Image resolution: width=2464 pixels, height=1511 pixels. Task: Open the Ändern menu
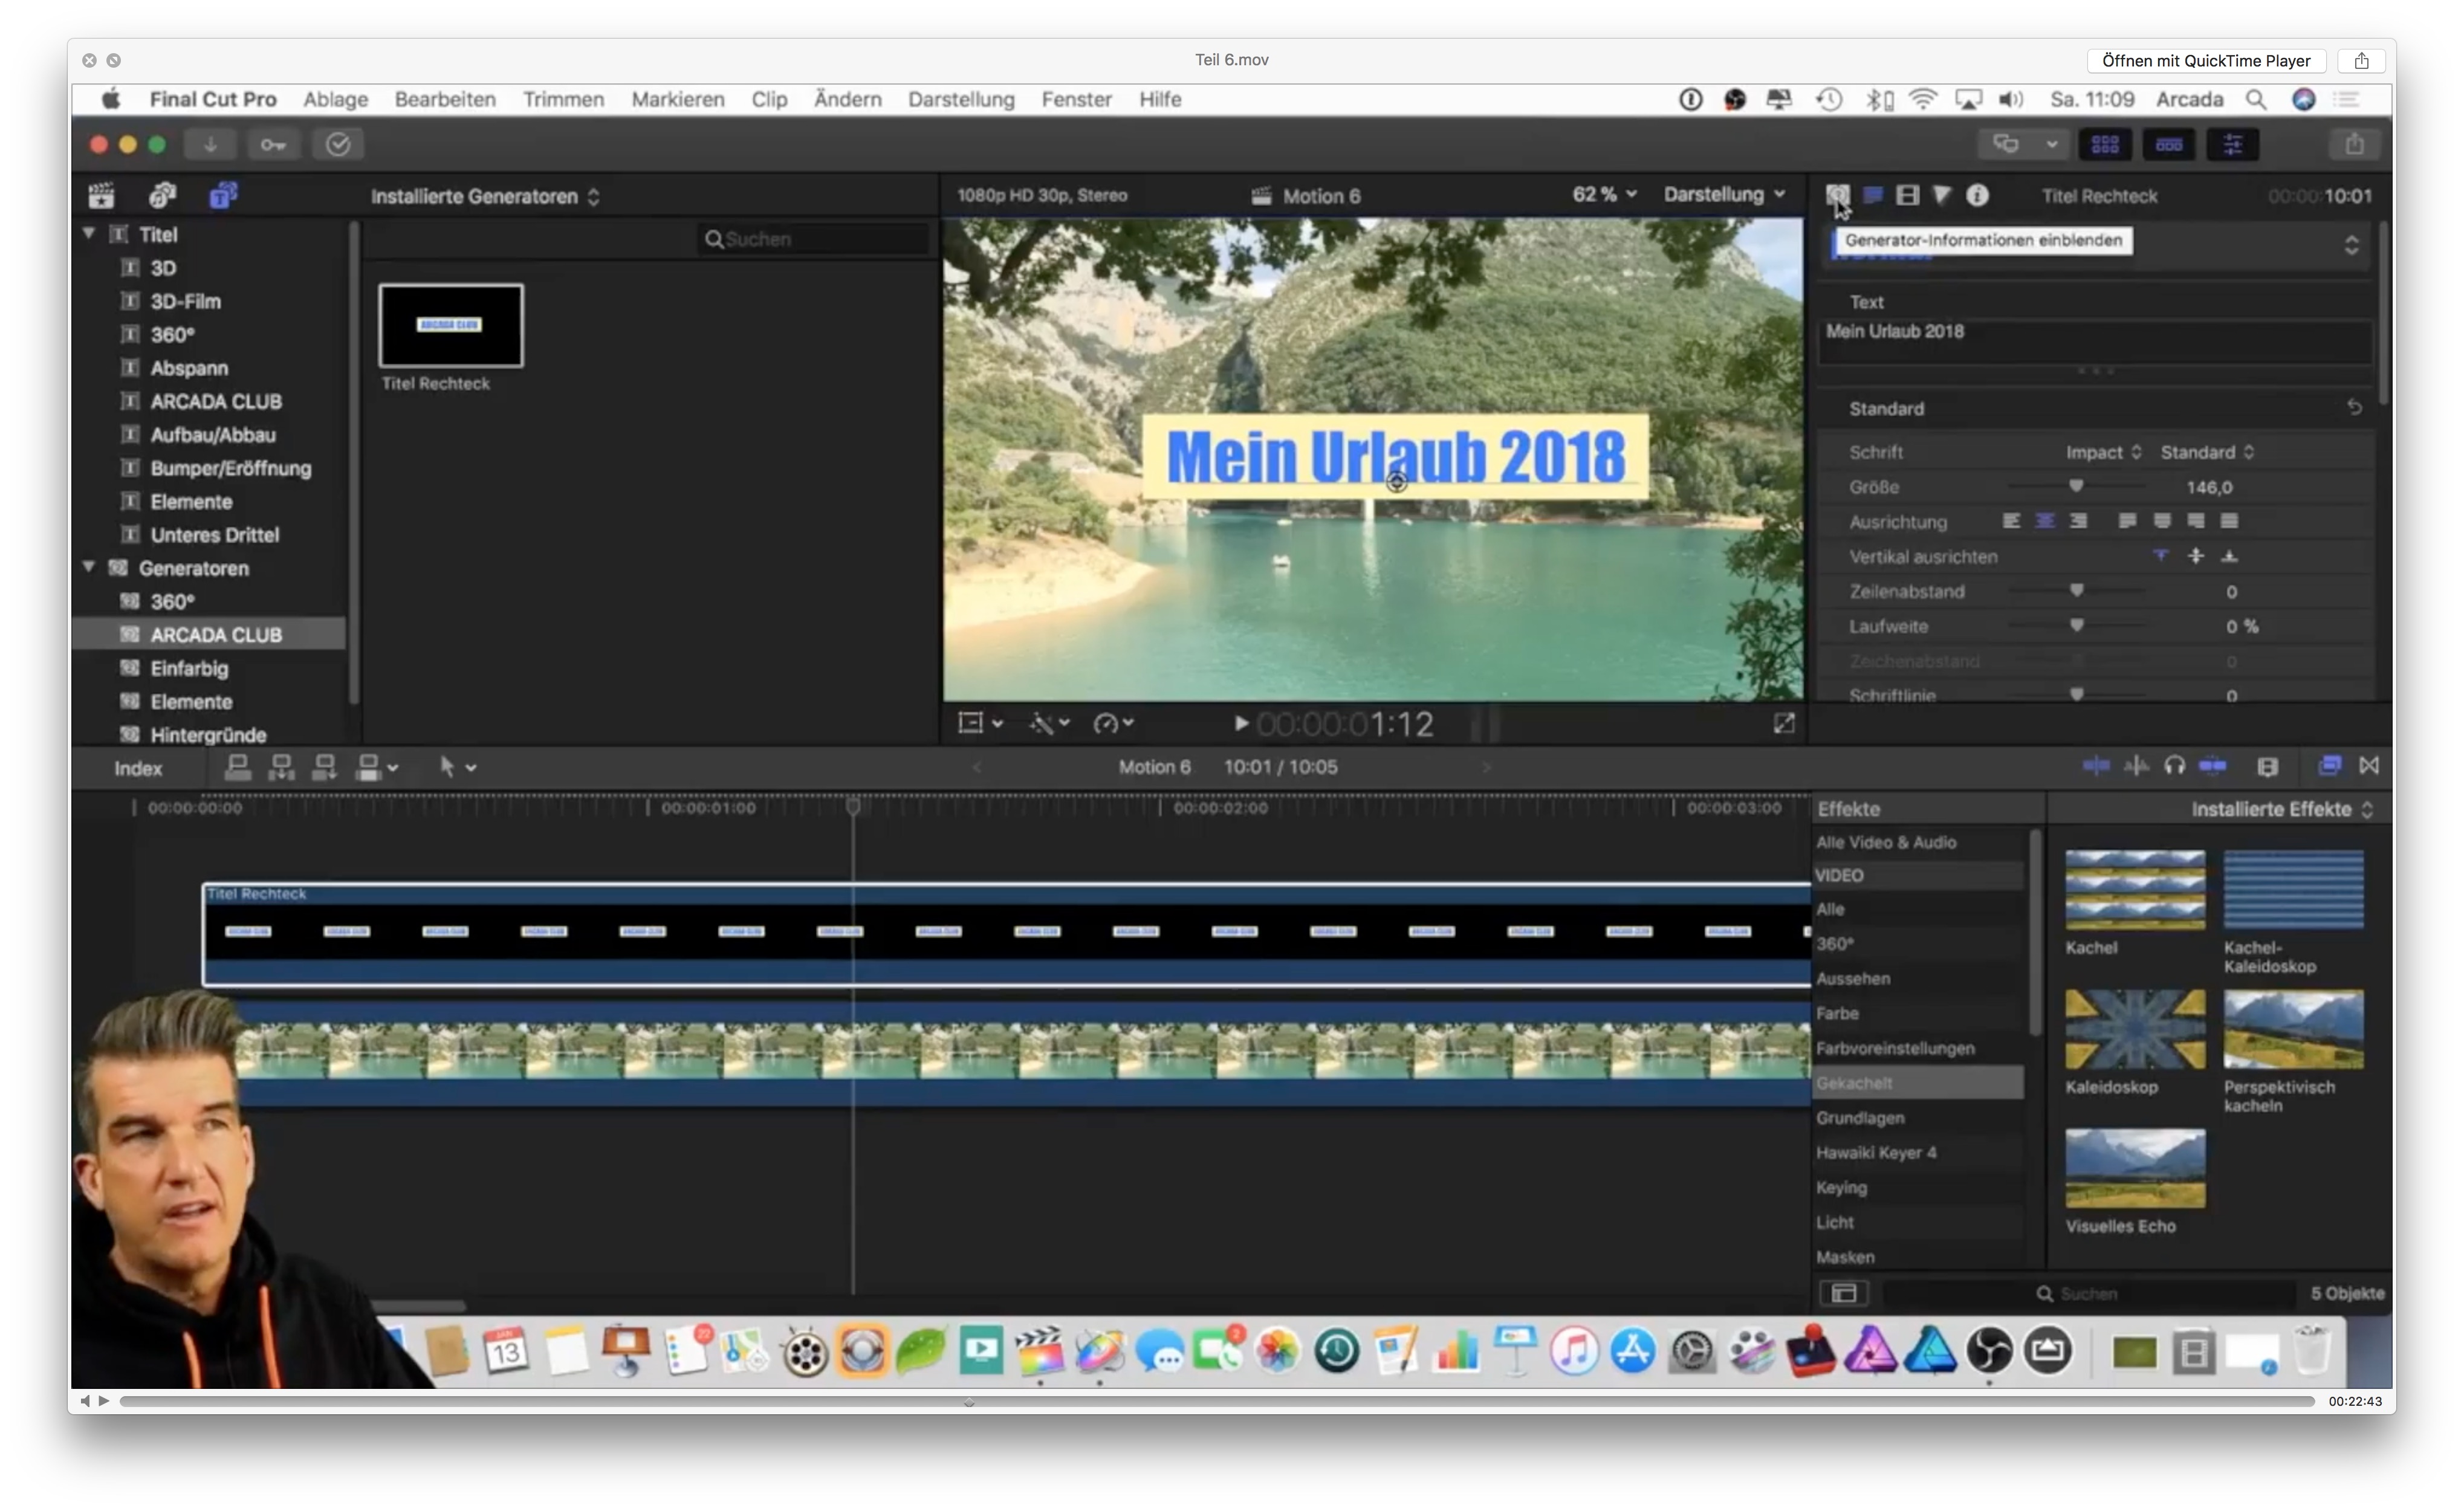847,99
